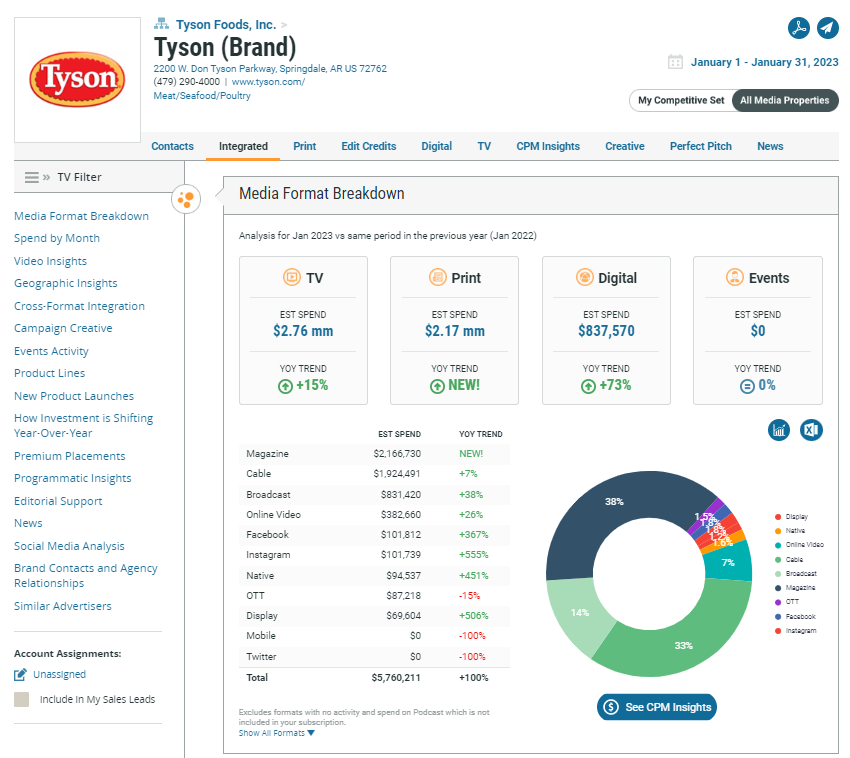Click the Total $5,760,211 value
Viewport: 850px width, 758px height.
point(396,678)
